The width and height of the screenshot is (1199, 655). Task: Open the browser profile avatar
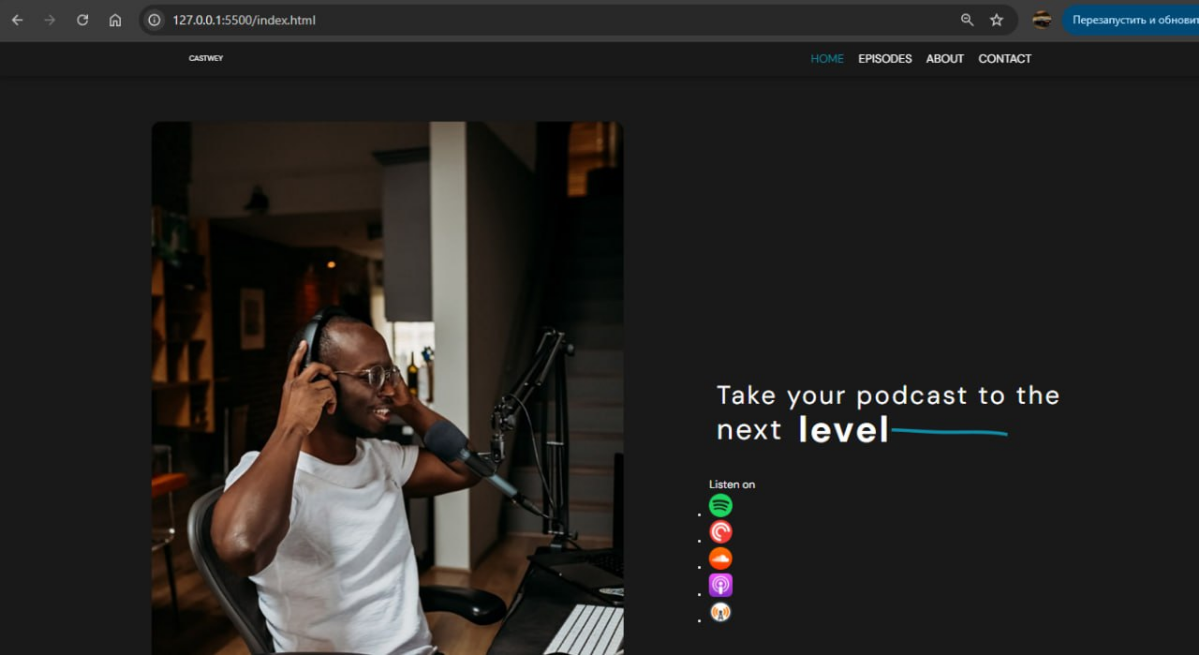1041,20
